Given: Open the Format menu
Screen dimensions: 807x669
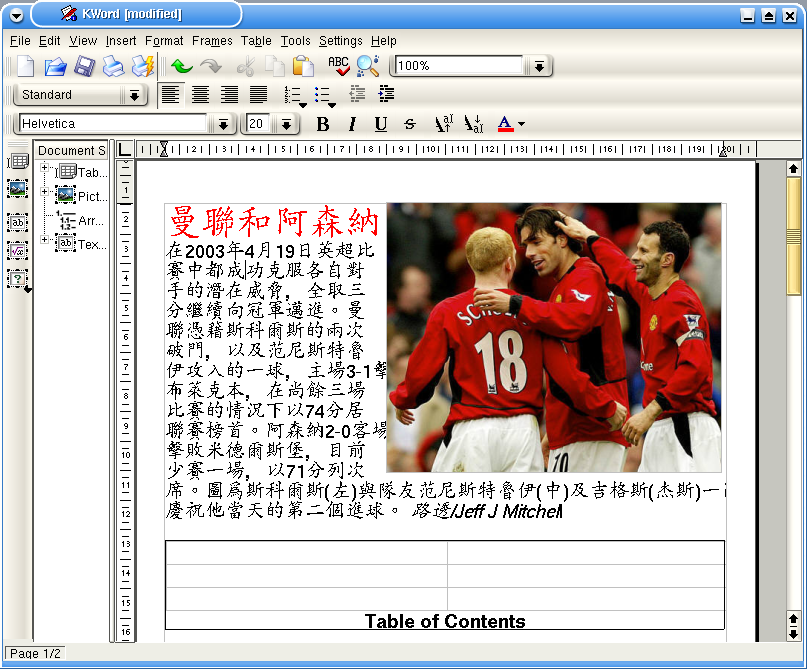Looking at the screenshot, I should point(164,41).
